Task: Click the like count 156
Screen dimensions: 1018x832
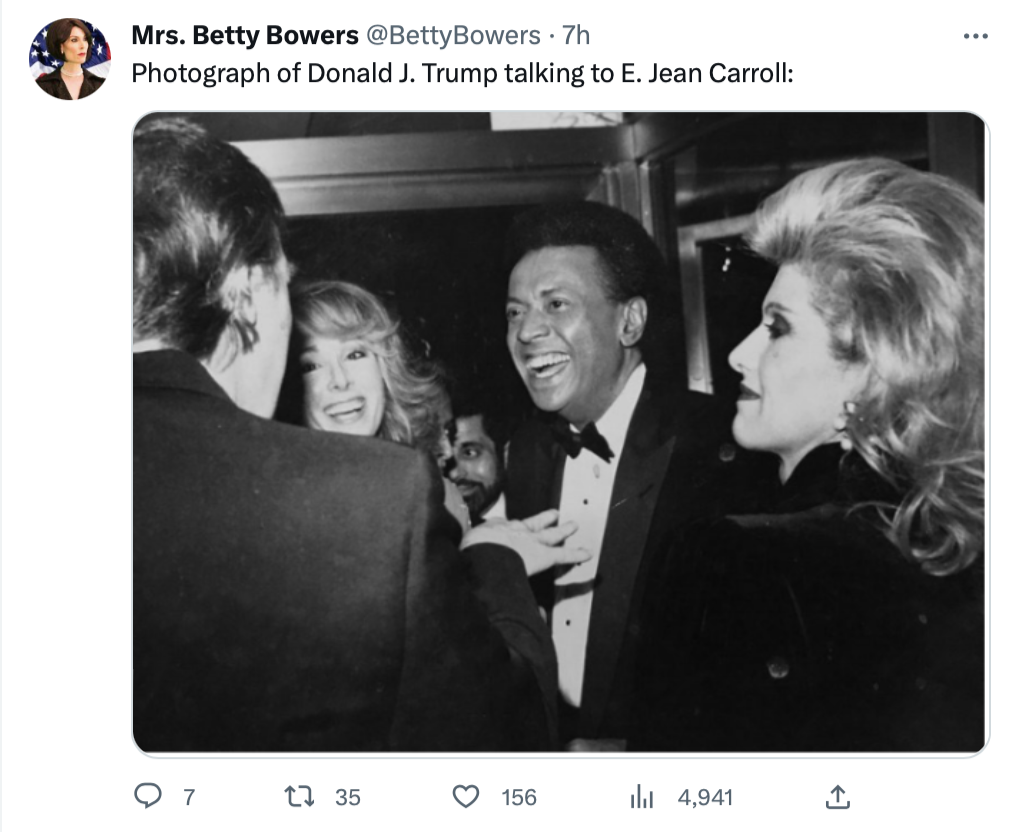Action: [x=519, y=797]
